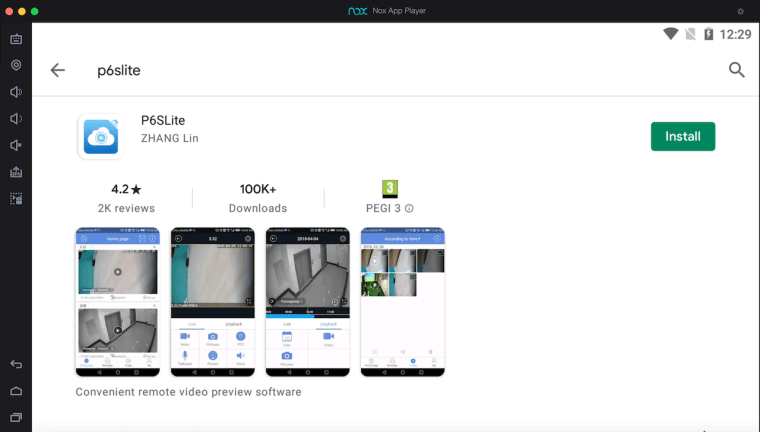Image resolution: width=760 pixels, height=432 pixels.
Task: Open the P6SLite app icon
Action: (x=101, y=136)
